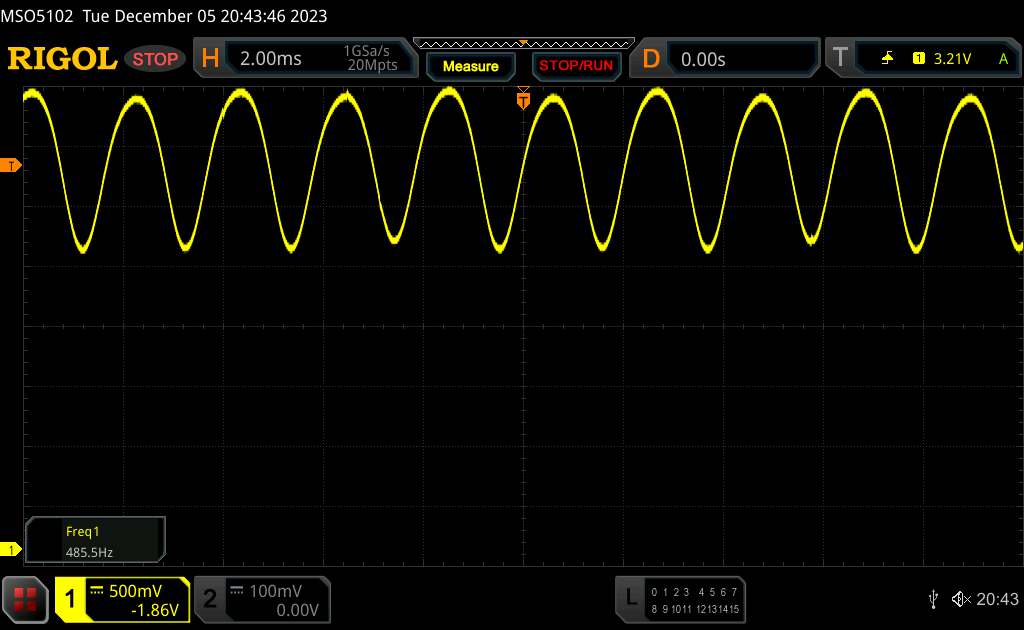Click the STOP status indicator

pos(155,59)
